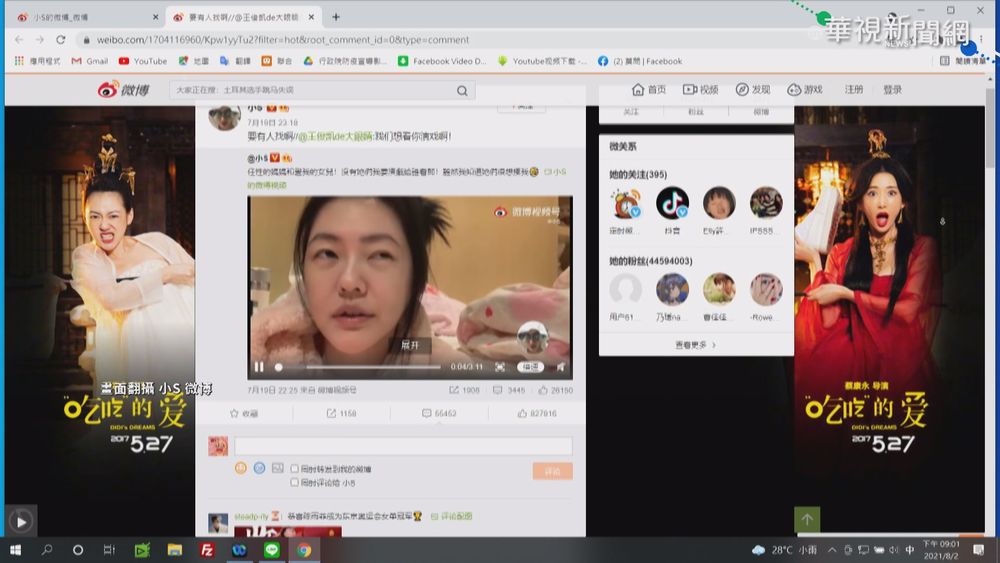Screen dimensions: 1000x563
Task: Go back using the browser back arrow
Action: (19, 40)
